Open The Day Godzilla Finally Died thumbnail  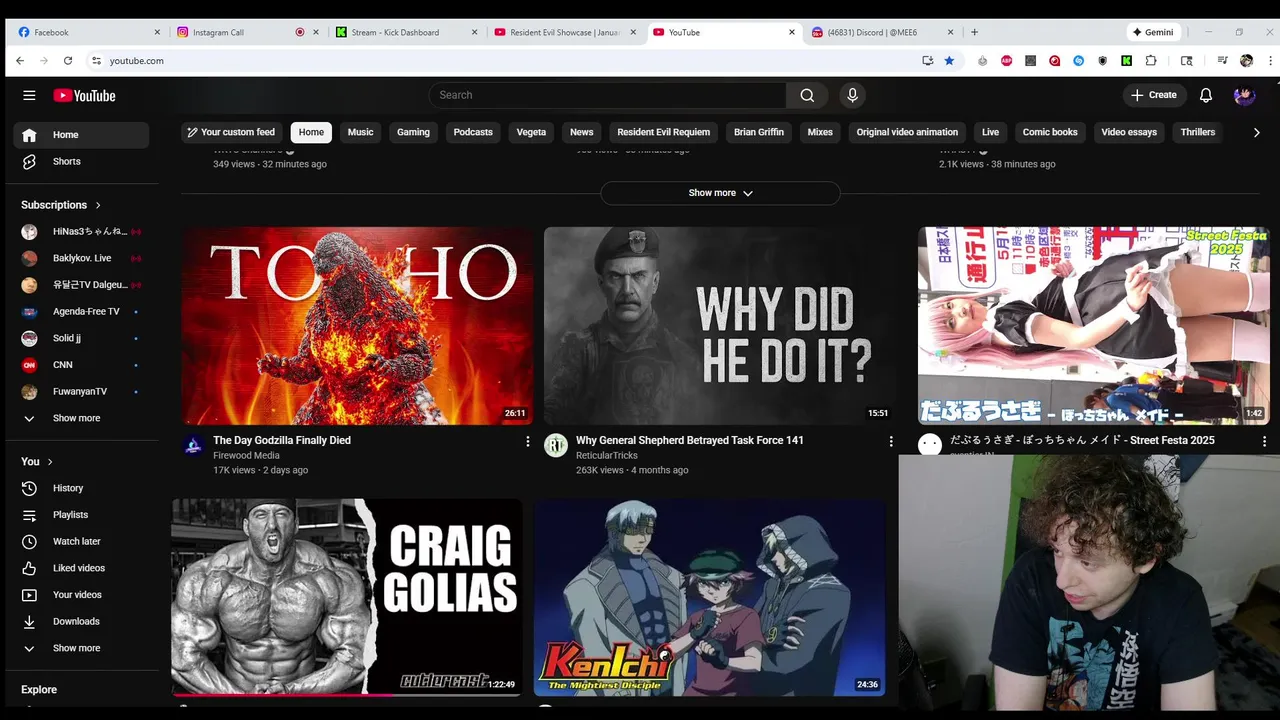pos(358,326)
